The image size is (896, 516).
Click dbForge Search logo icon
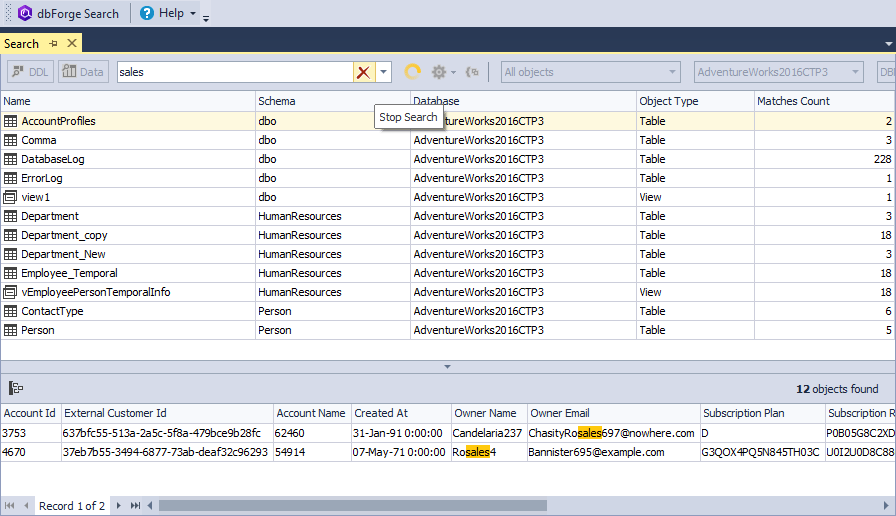point(25,13)
